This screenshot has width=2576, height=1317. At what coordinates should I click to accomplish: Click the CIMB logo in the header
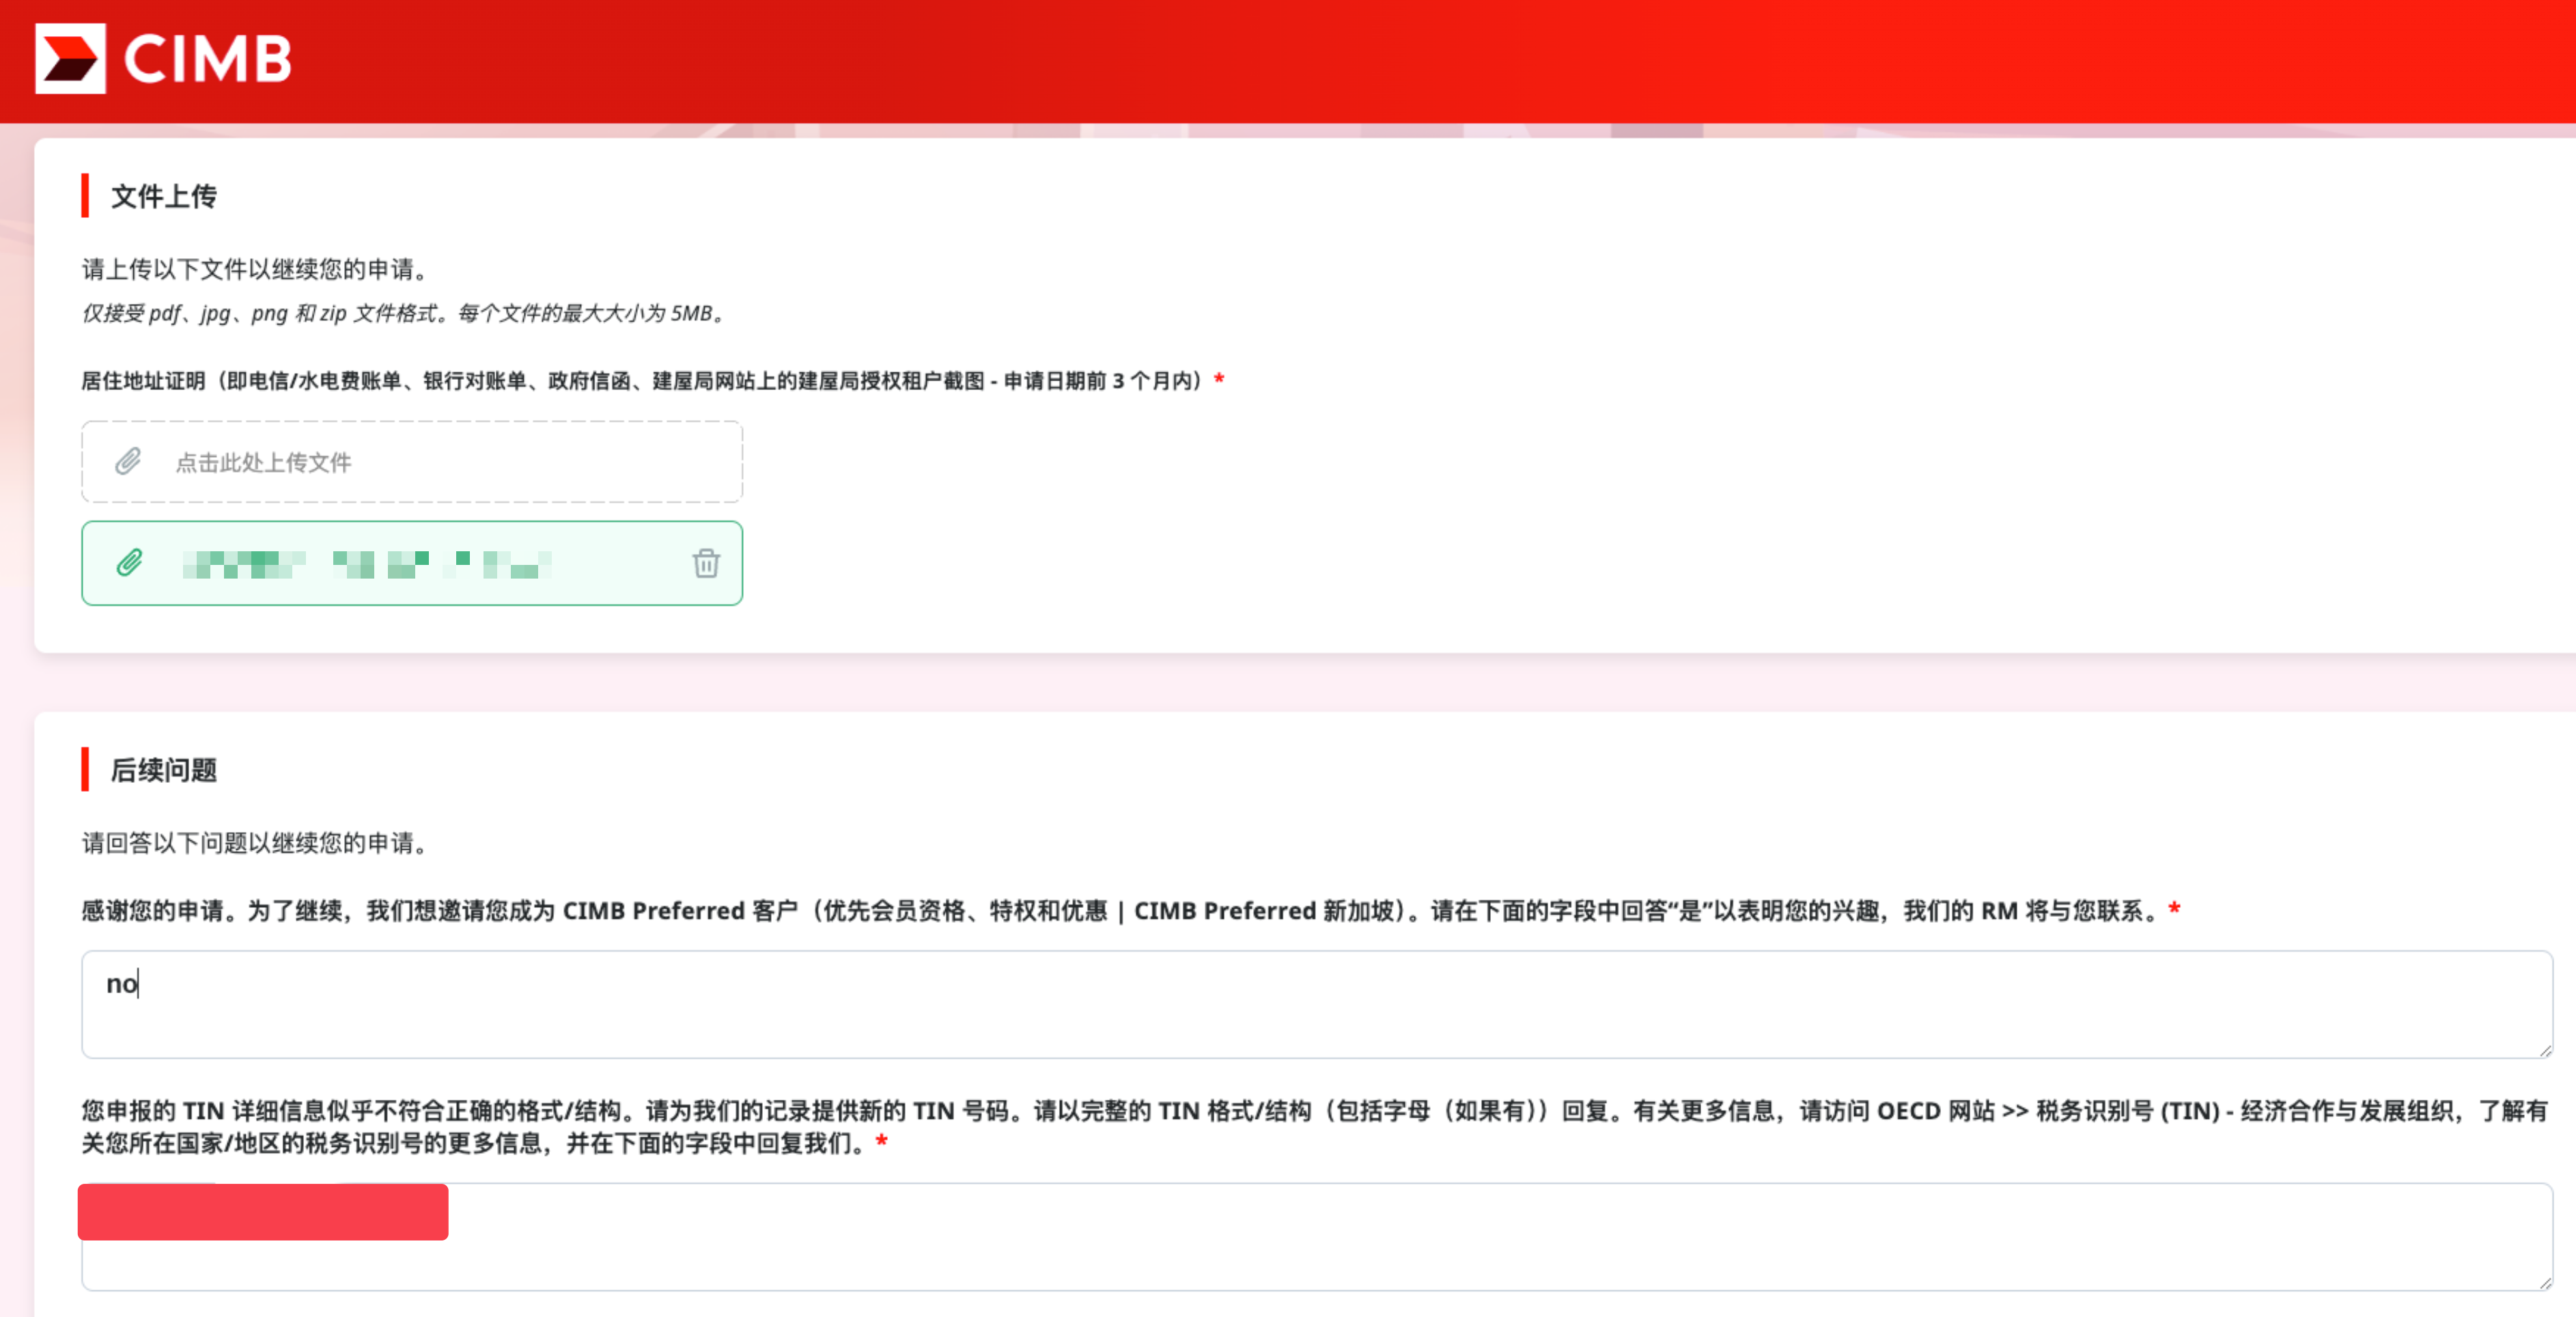pos(160,59)
